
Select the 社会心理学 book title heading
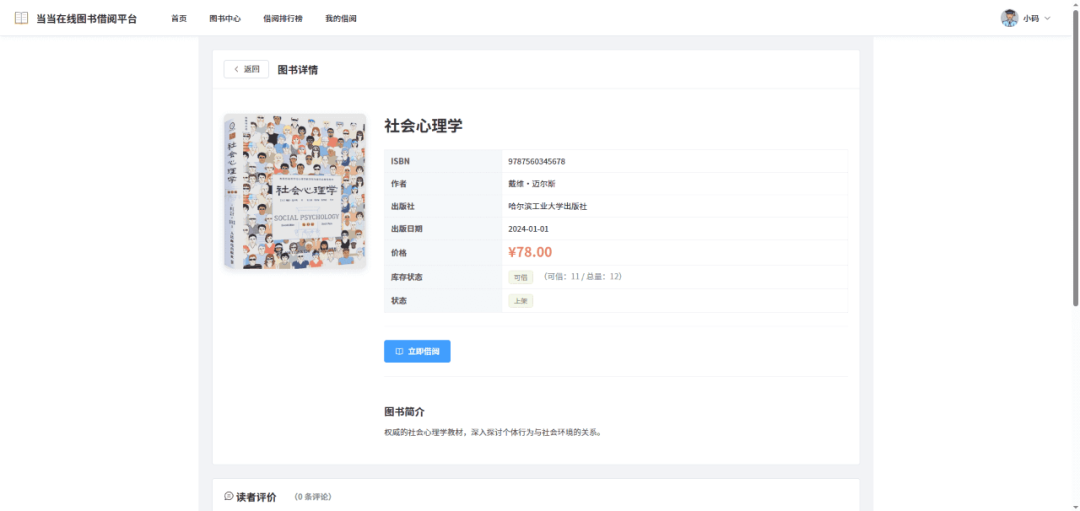coord(424,125)
